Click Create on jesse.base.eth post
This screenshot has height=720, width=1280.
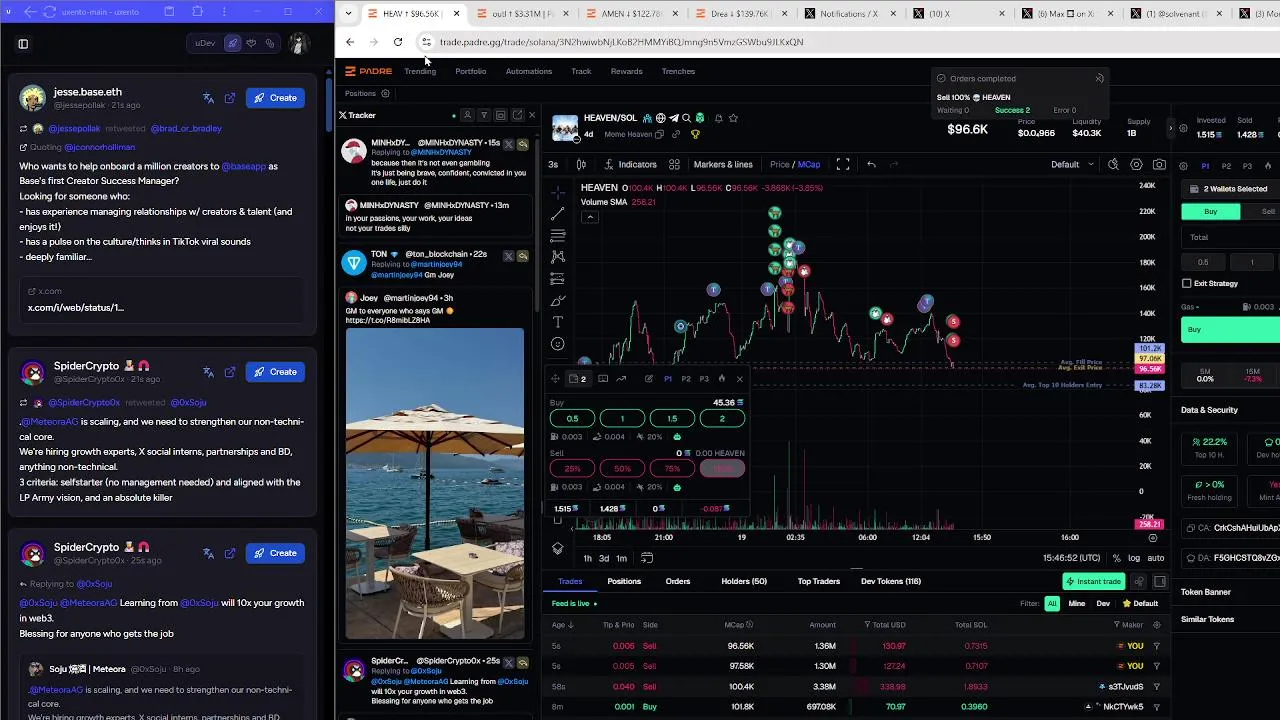pyautogui.click(x=275, y=98)
